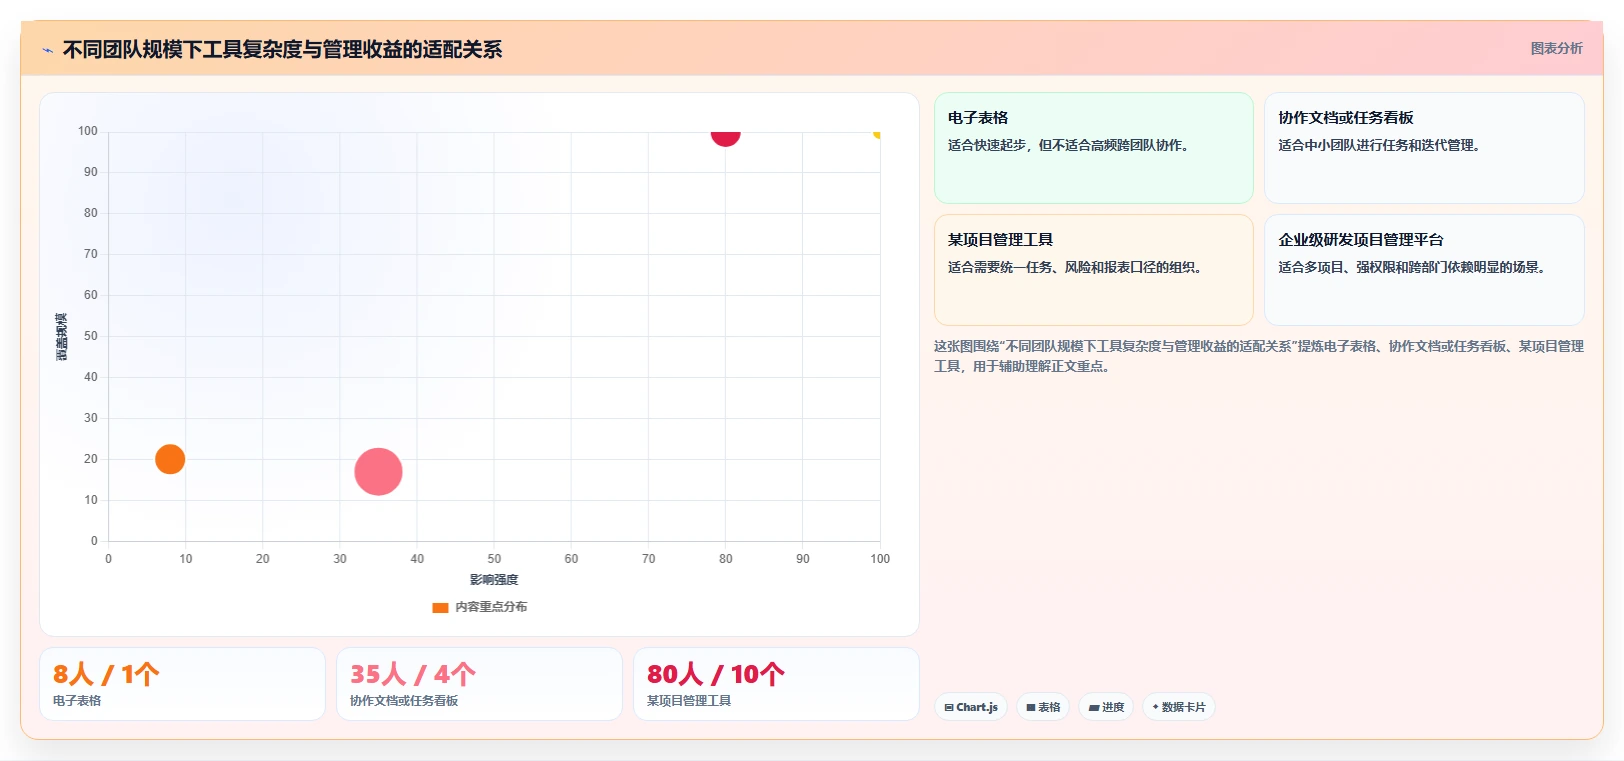
Task: Click the 35人 / 4个 stat card
Action: coord(479,684)
